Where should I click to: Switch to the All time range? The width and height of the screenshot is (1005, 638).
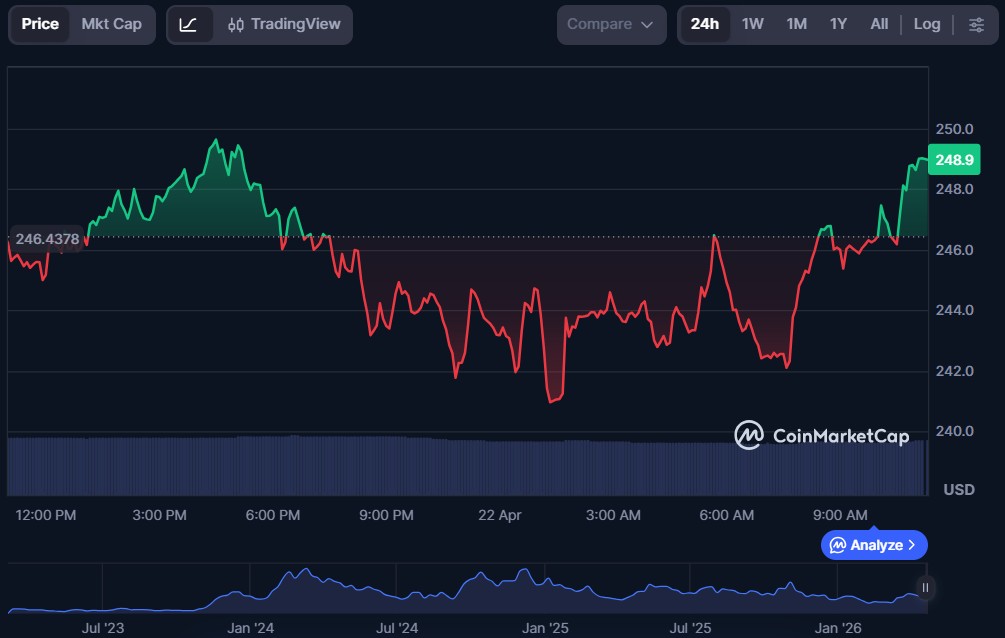[x=879, y=23]
